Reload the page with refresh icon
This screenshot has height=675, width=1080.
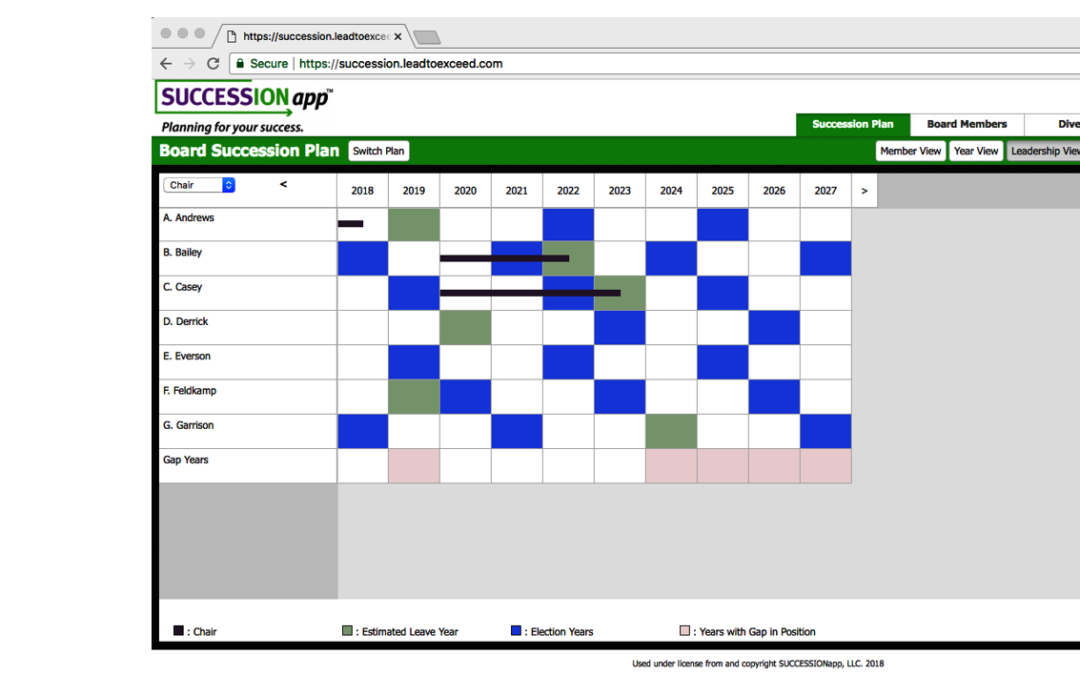coord(214,63)
